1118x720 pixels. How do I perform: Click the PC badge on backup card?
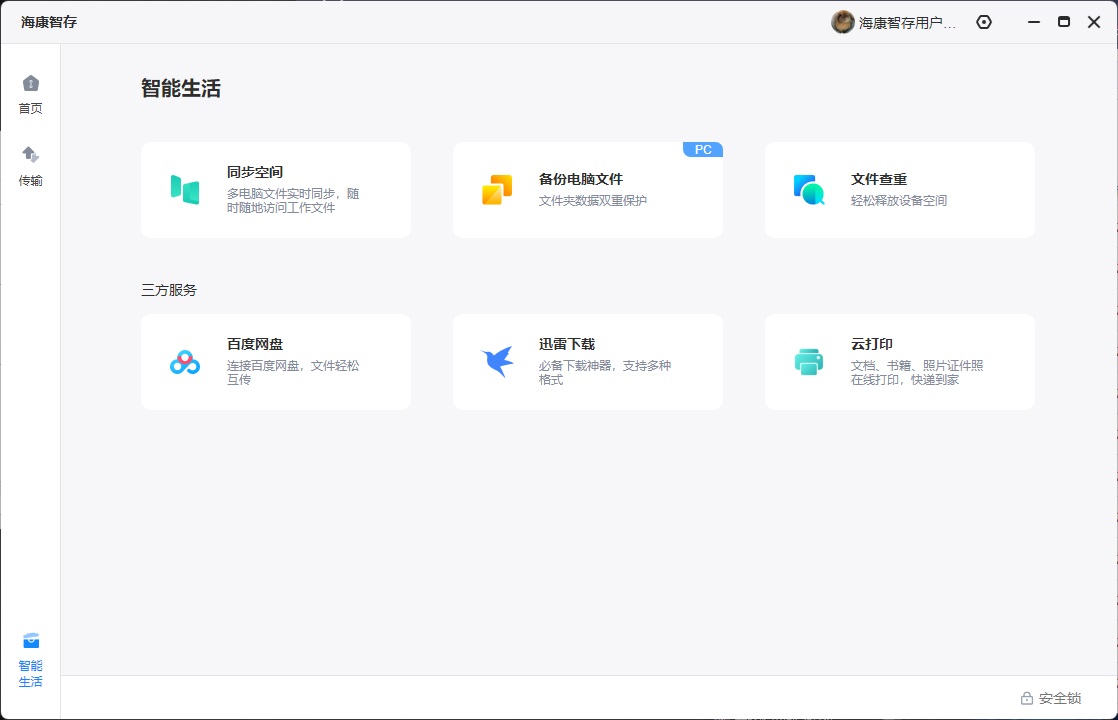pos(703,148)
